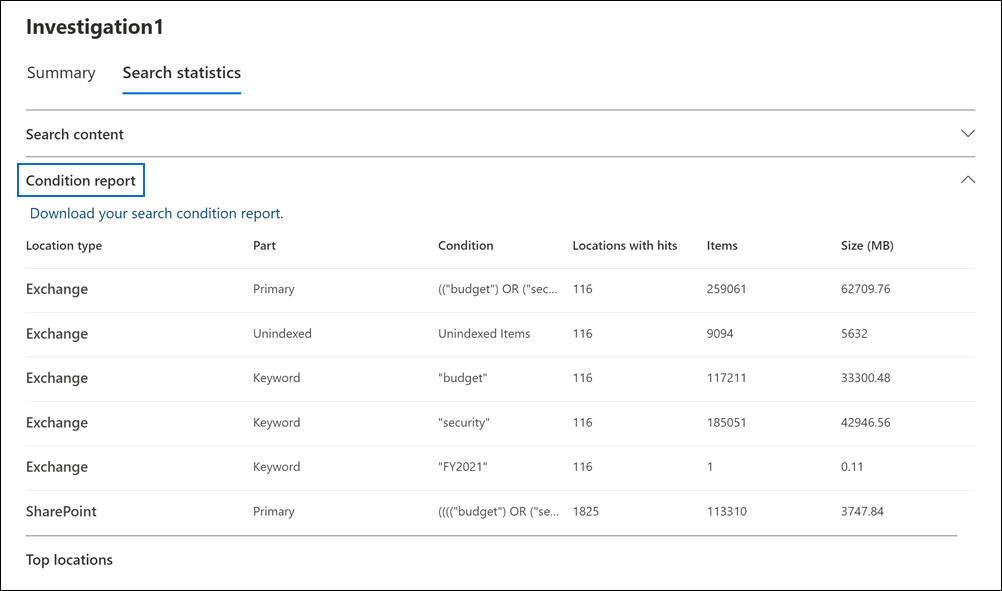Image resolution: width=1002 pixels, height=591 pixels.
Task: Open the Top locations section
Action: tap(69, 559)
